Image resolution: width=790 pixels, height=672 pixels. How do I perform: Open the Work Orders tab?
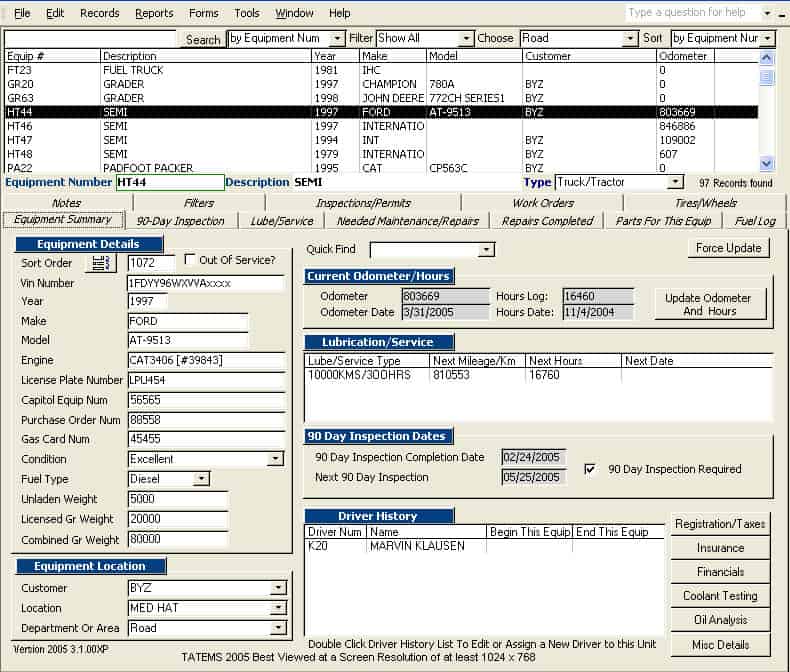(543, 203)
